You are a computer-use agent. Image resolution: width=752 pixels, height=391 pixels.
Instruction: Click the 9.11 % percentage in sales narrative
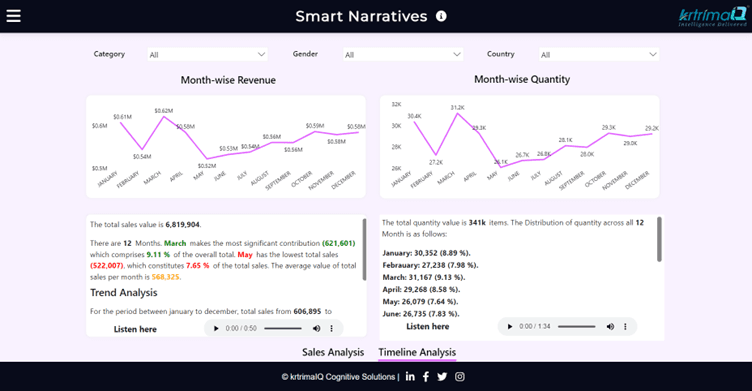158,255
